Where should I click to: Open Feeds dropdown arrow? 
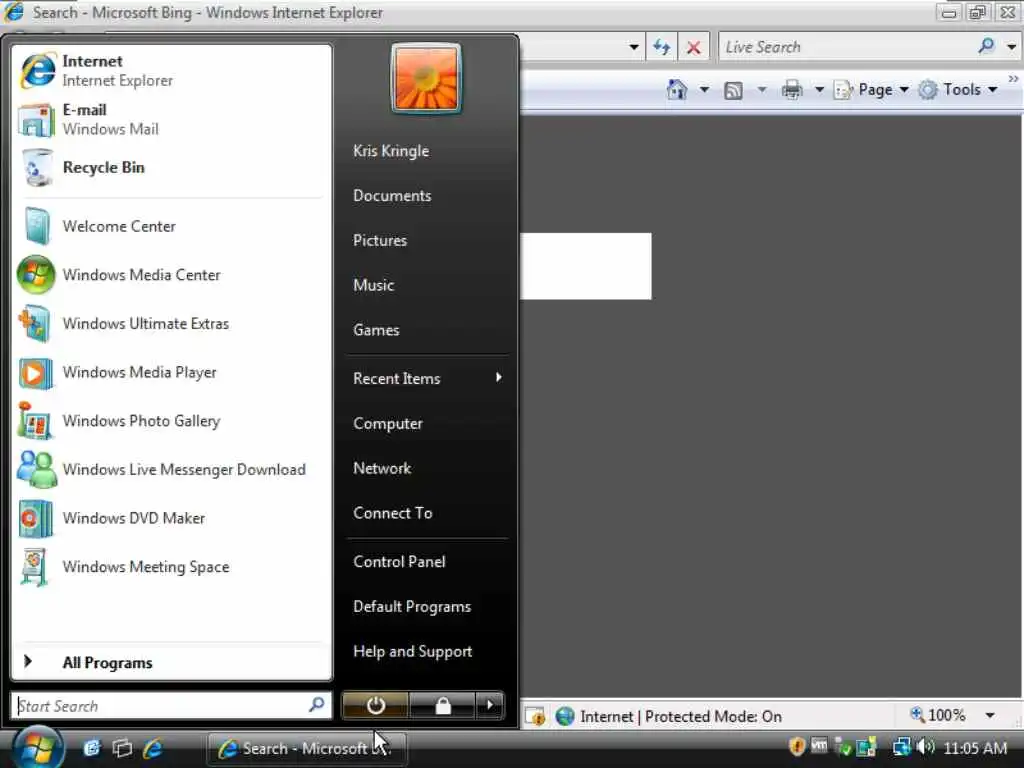click(x=761, y=89)
